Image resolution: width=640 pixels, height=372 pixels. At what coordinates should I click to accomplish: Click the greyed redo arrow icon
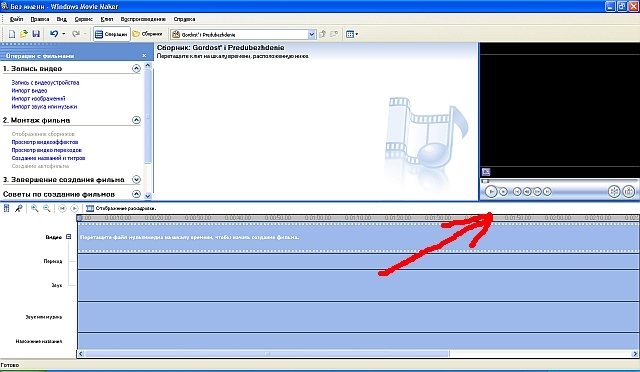[76, 34]
